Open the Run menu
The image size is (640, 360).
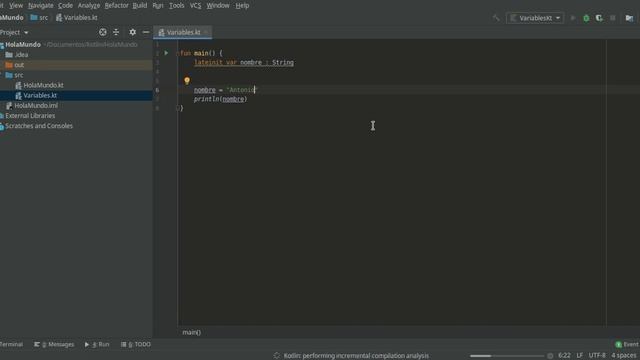158,5
